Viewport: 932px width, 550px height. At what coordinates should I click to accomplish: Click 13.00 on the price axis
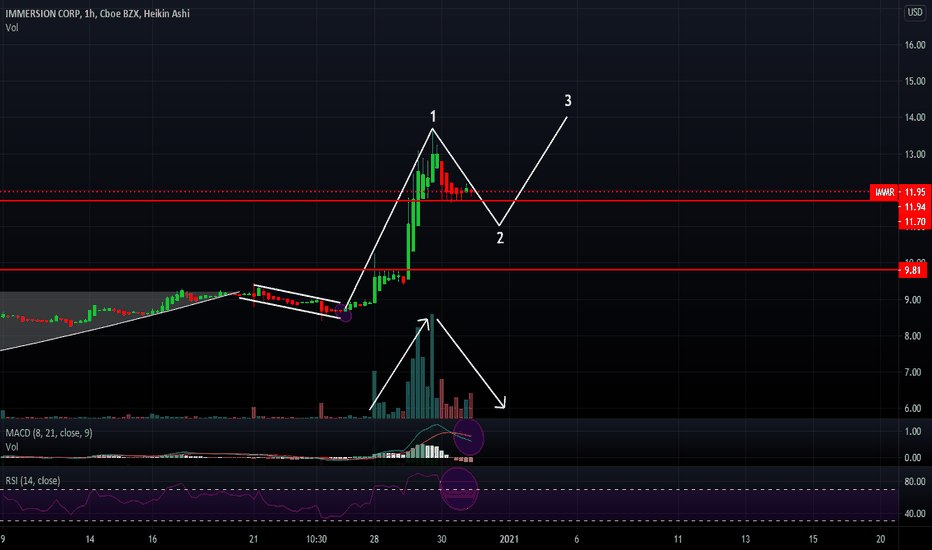click(x=915, y=155)
